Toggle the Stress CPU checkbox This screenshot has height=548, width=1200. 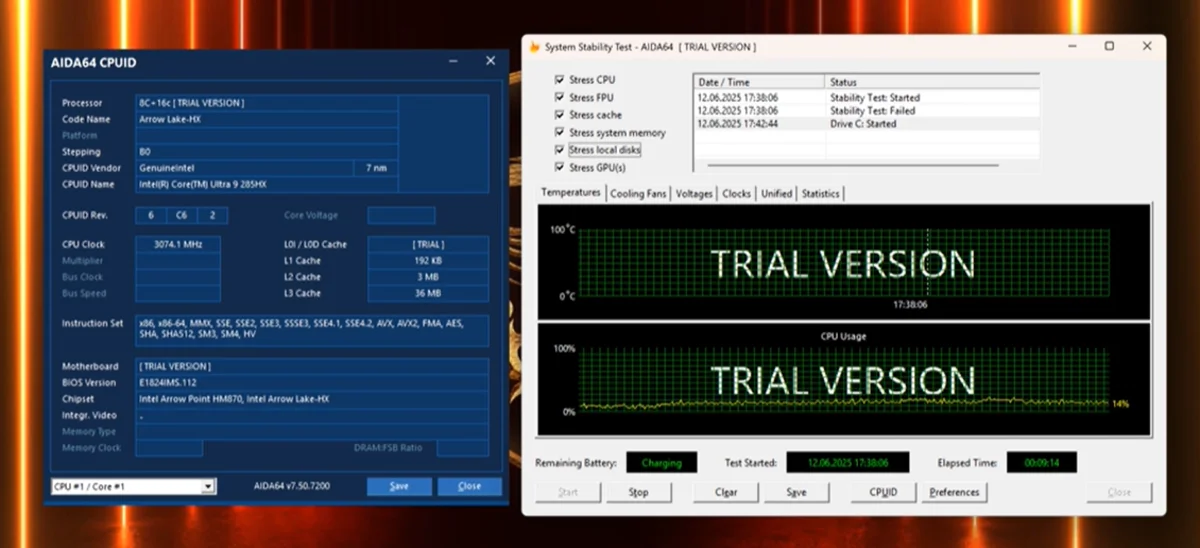[x=560, y=80]
